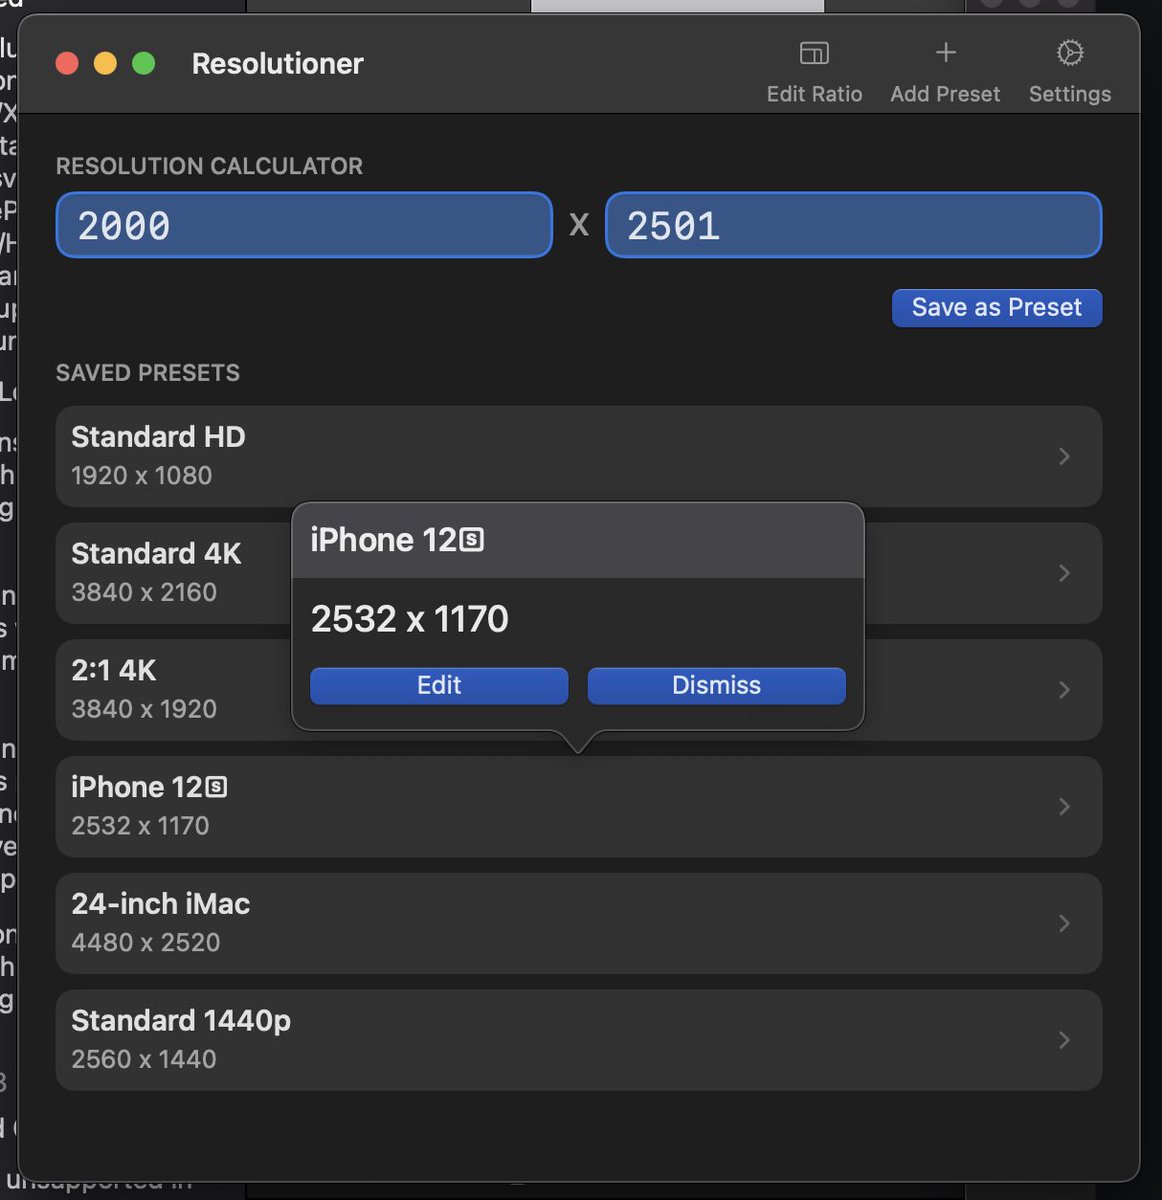The image size is (1162, 1200).
Task: Dismiss the iPhone 12S popover
Action: [716, 686]
